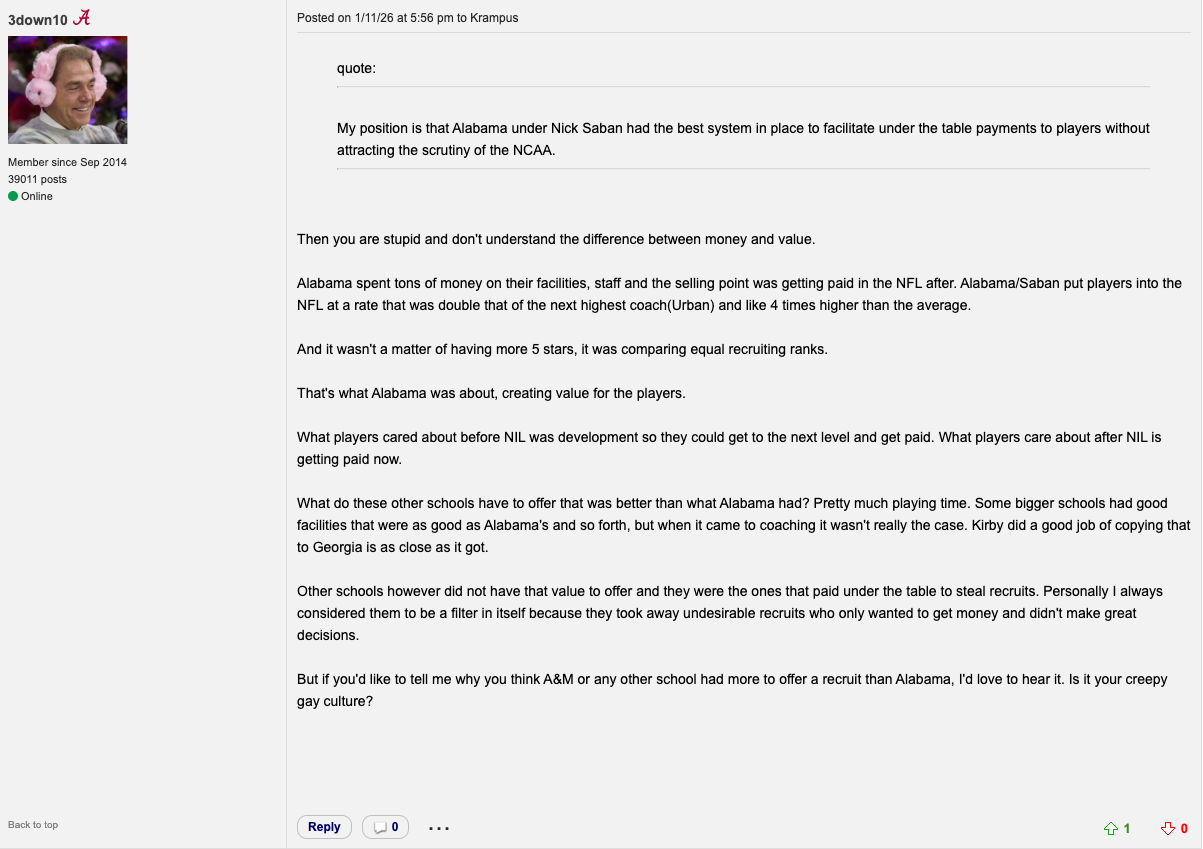Click the 'quote:' label heading
The width and height of the screenshot is (1203, 849).
[356, 68]
